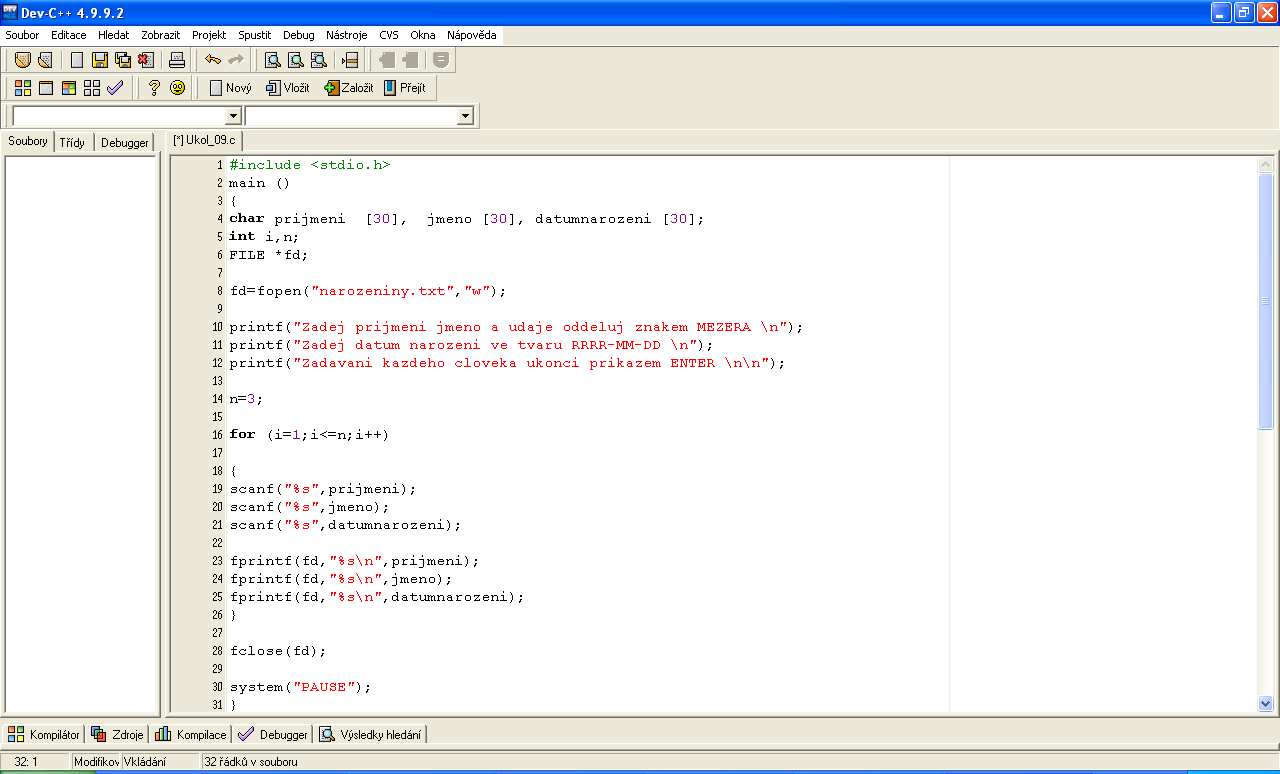
Task: Click the 'FILE *fd;' code line
Action: point(269,255)
